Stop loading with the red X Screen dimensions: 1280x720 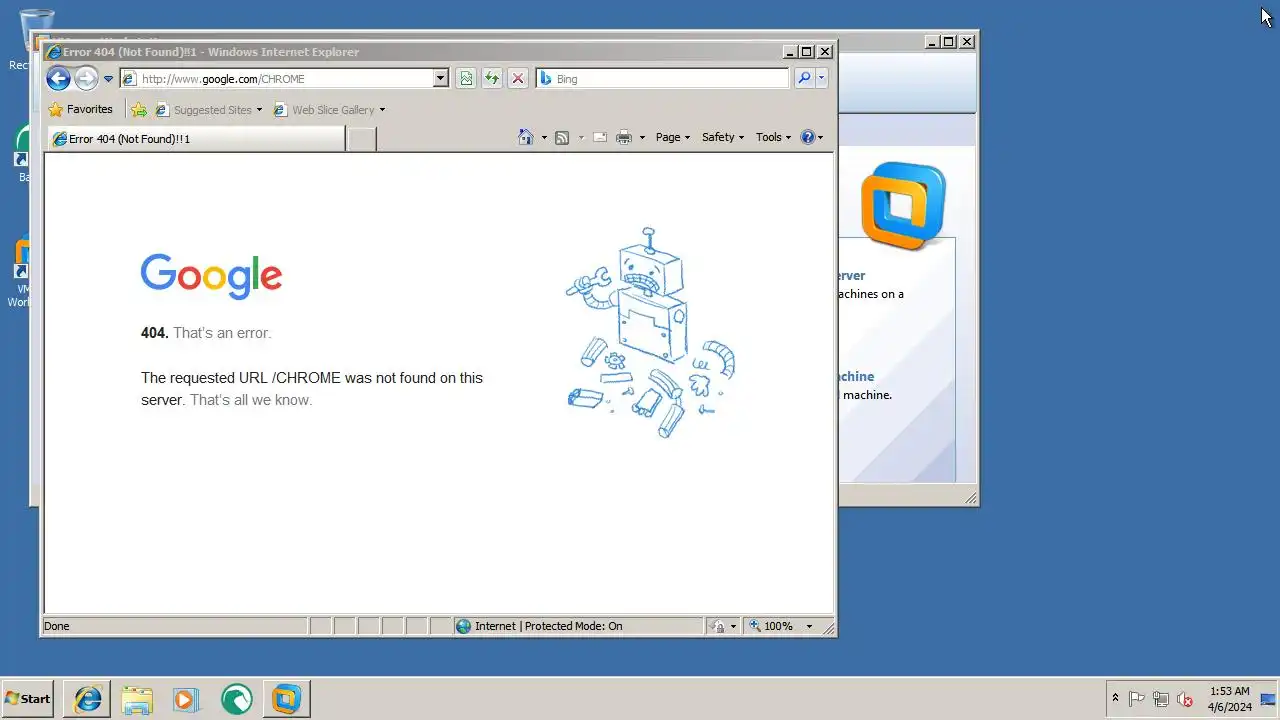pyautogui.click(x=518, y=78)
